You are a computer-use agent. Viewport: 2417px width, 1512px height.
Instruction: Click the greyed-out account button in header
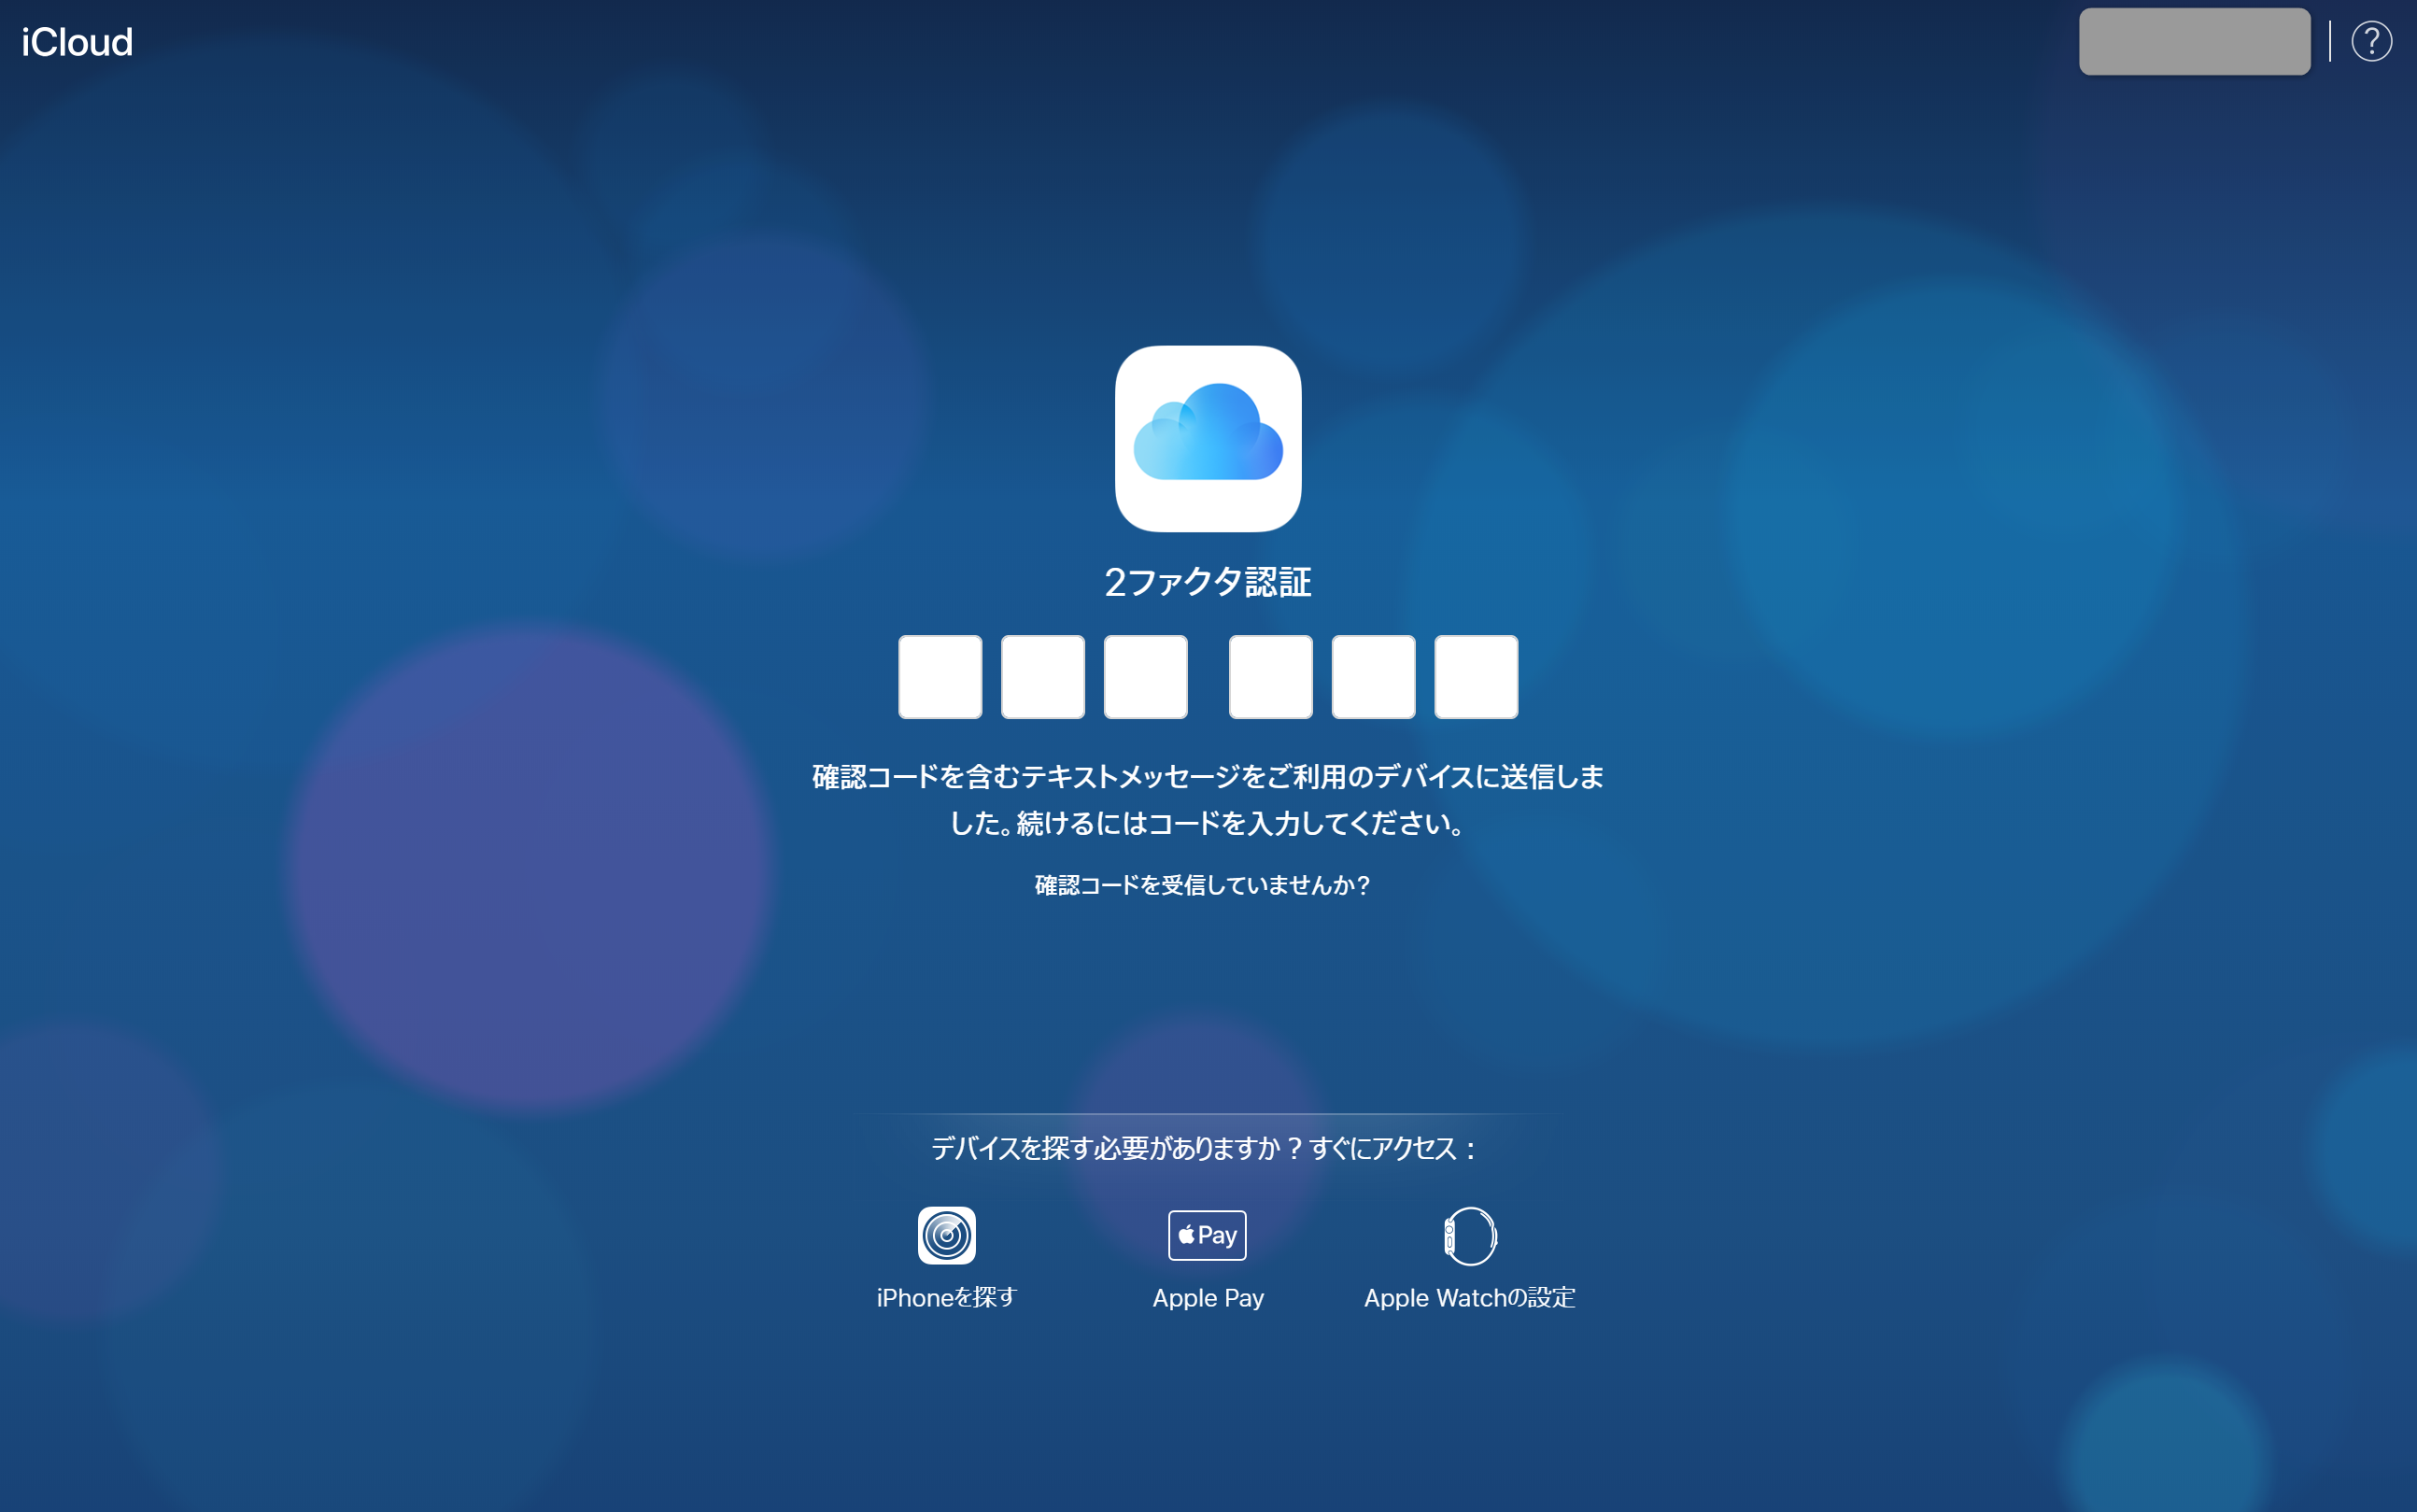coord(2194,41)
